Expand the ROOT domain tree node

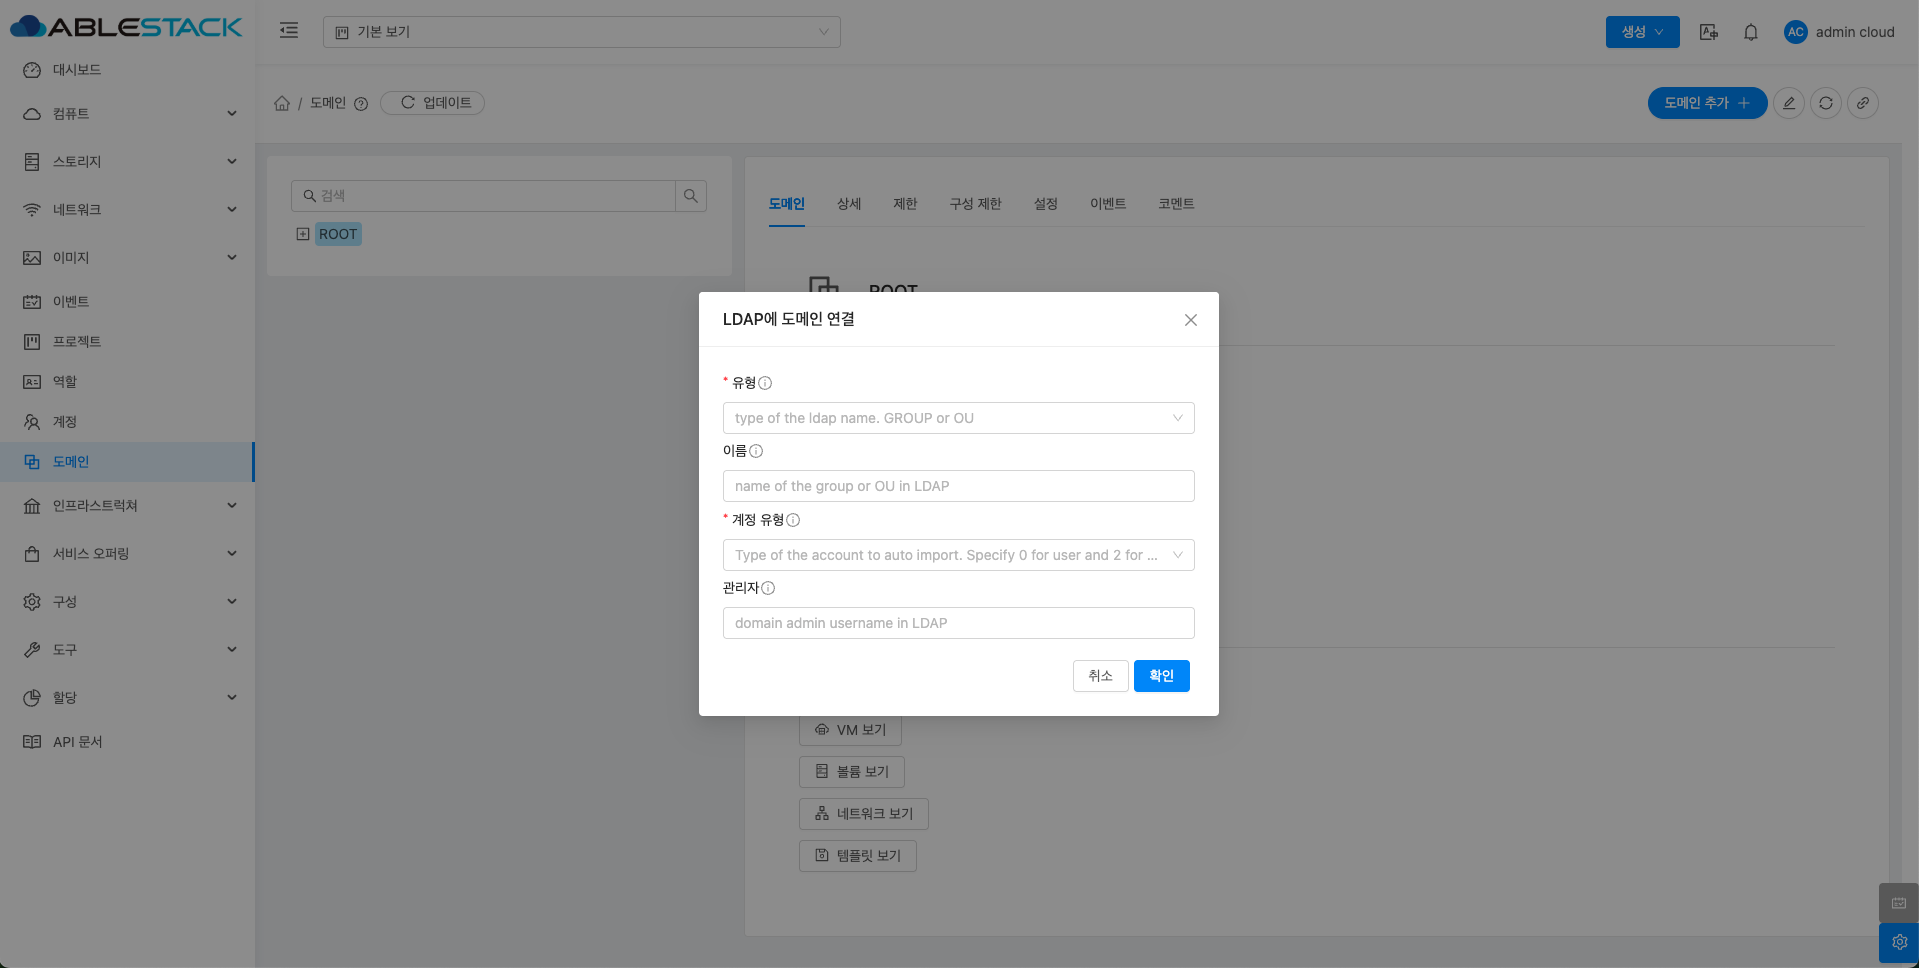pyautogui.click(x=303, y=234)
